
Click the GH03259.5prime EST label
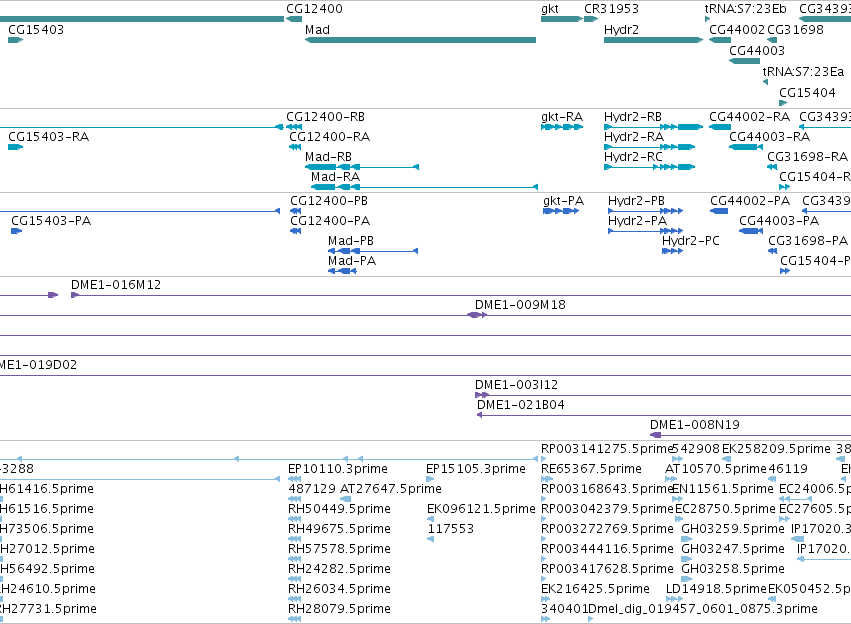pos(733,529)
